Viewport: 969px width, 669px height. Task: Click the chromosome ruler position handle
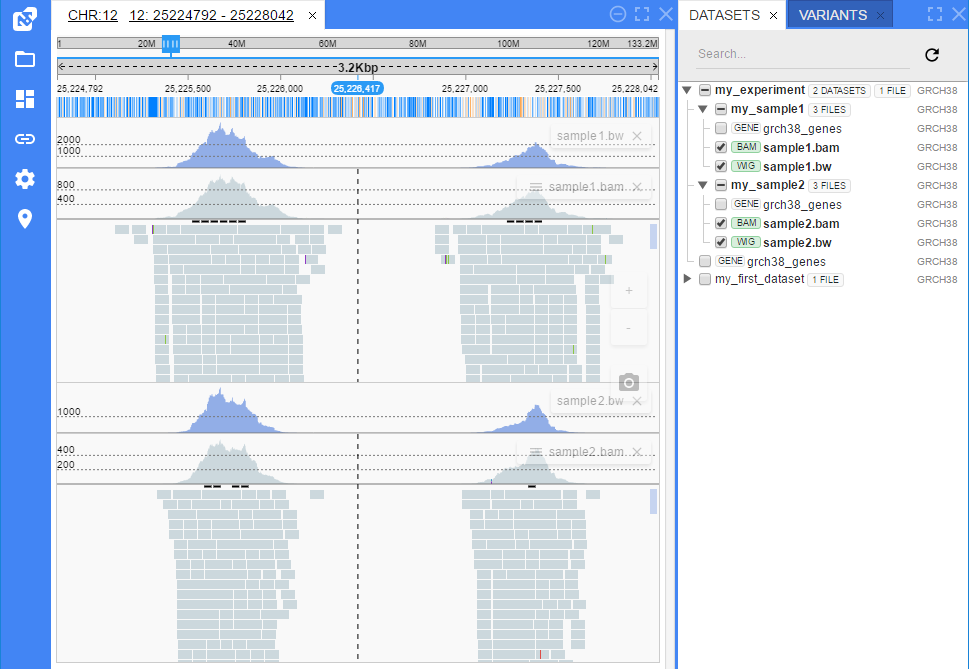click(171, 44)
